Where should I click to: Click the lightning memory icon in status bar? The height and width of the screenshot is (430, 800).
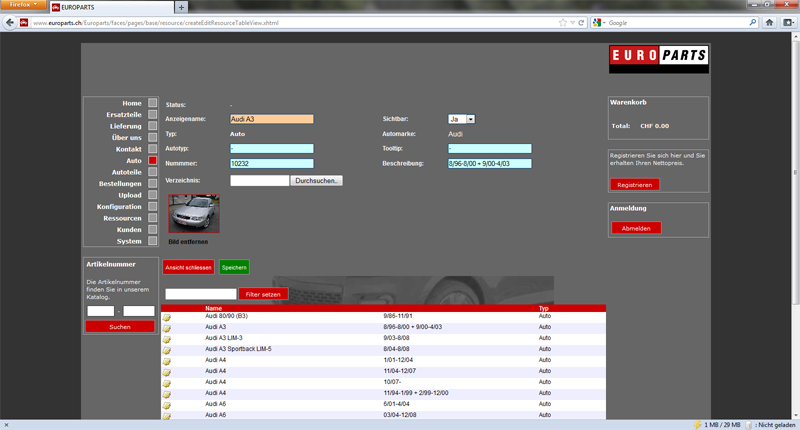point(697,425)
